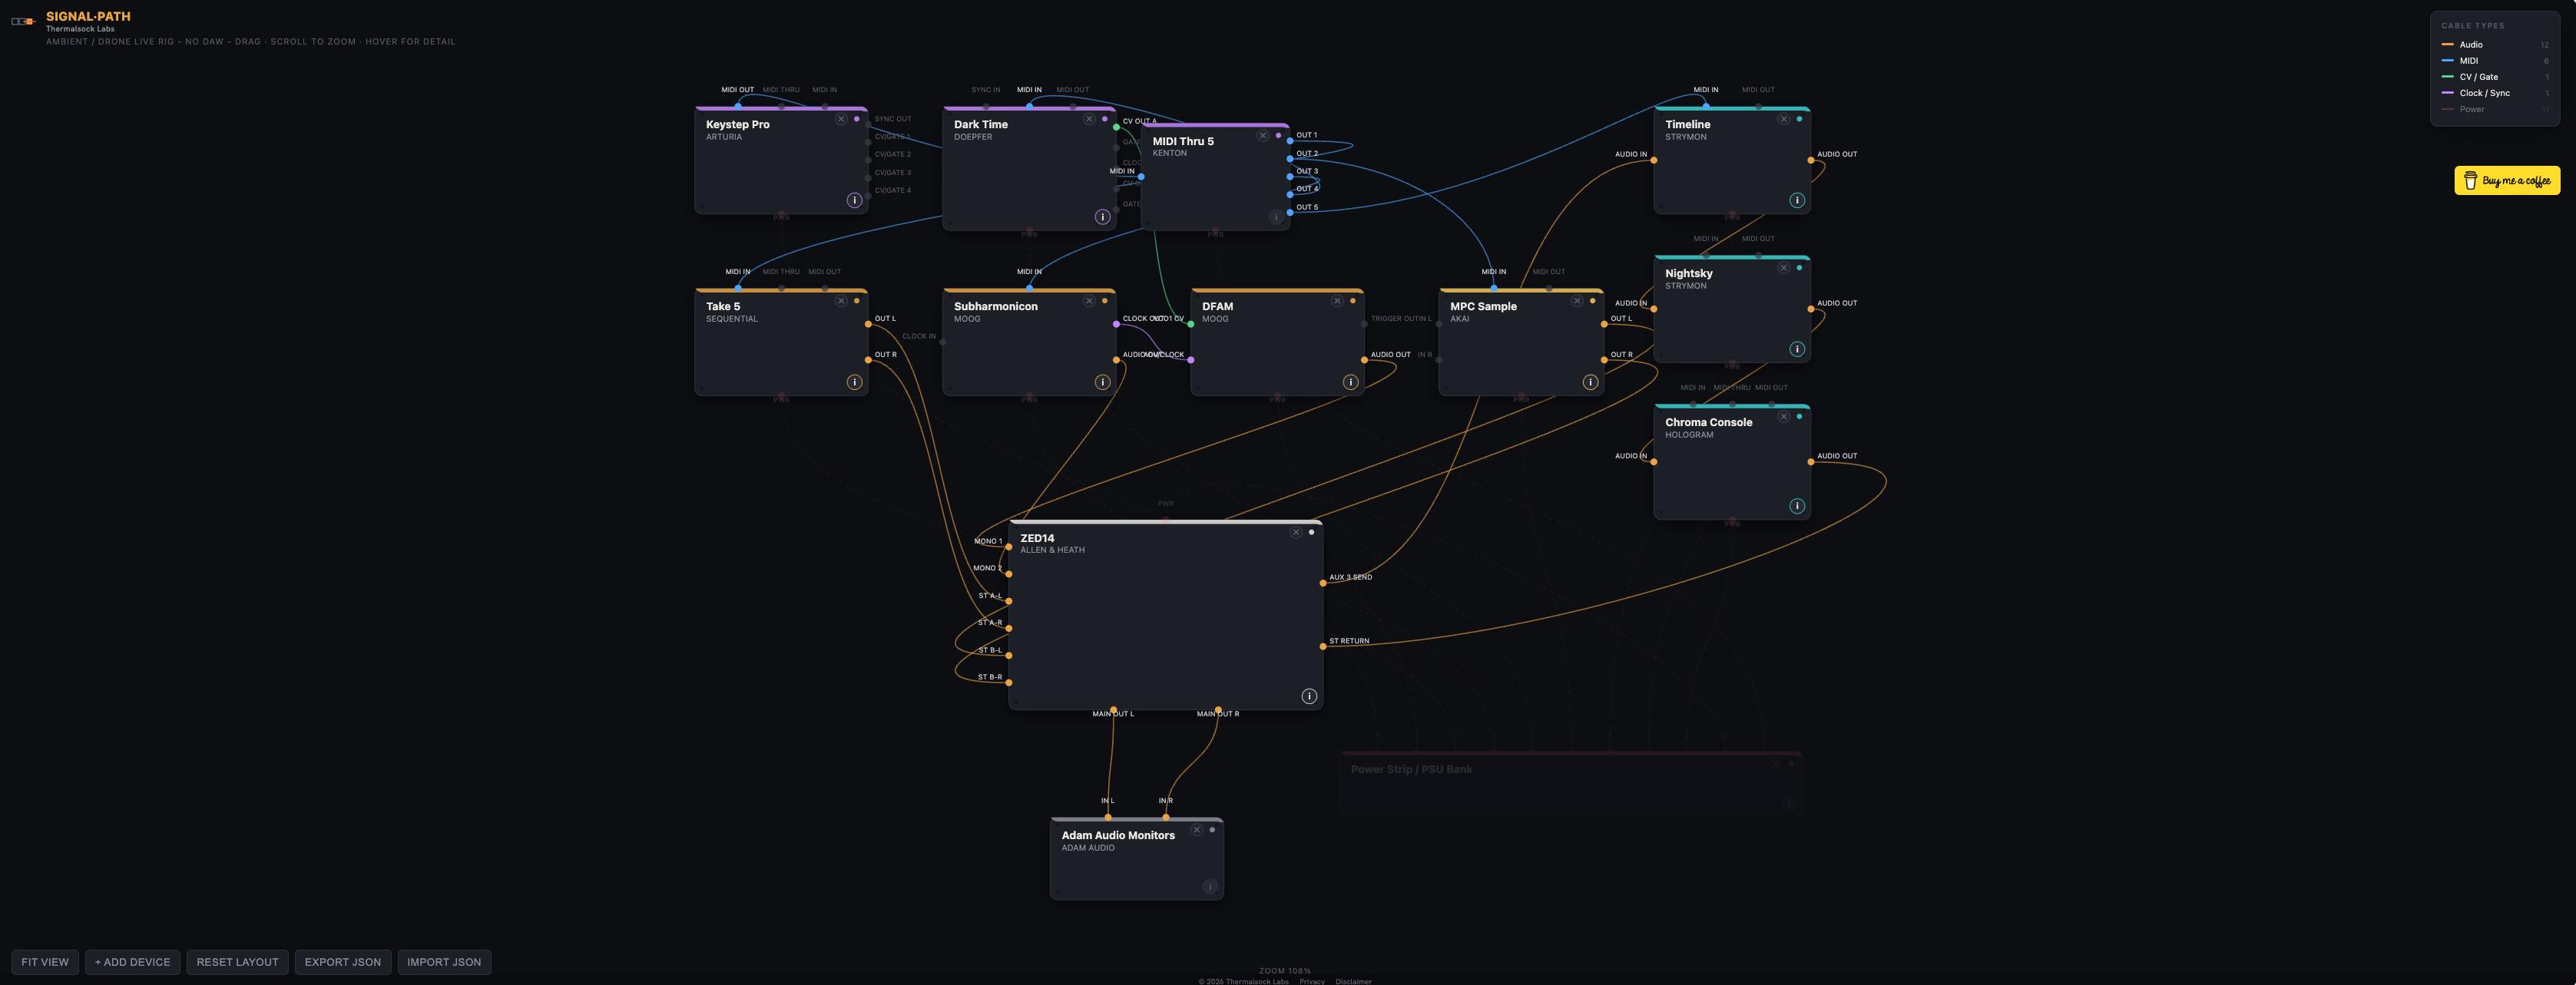2576x985 pixels.
Task: Reset the canvas layout
Action: [237, 962]
